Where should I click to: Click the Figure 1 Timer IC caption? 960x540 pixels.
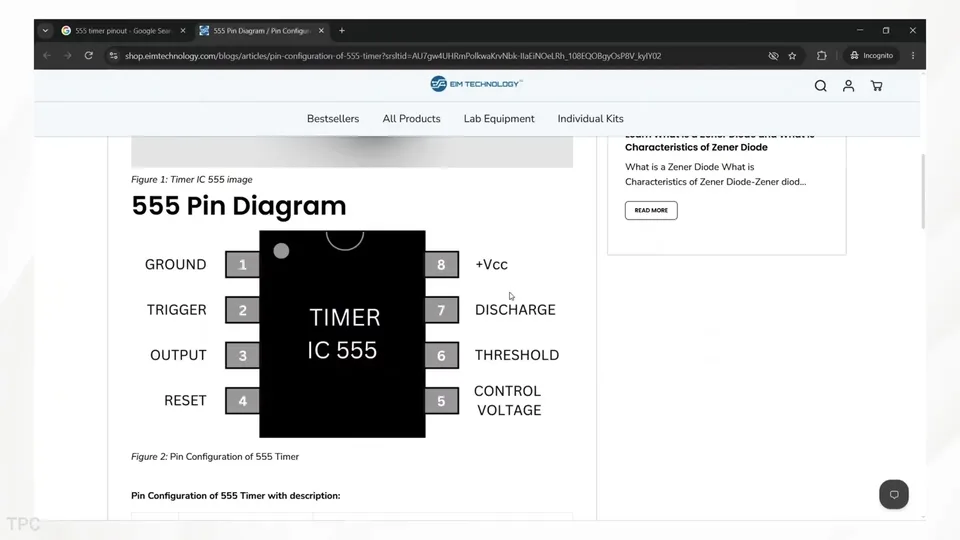click(x=192, y=179)
